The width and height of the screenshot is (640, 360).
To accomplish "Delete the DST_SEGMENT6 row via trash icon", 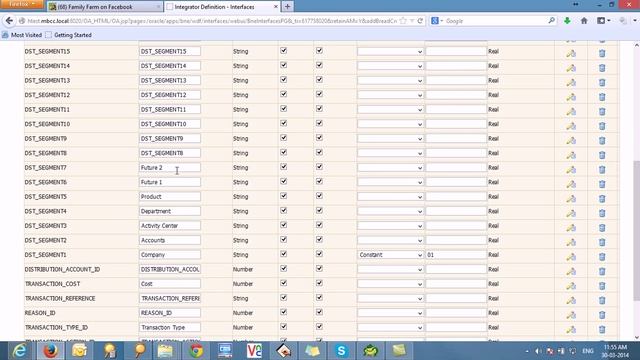I will 602,184.
